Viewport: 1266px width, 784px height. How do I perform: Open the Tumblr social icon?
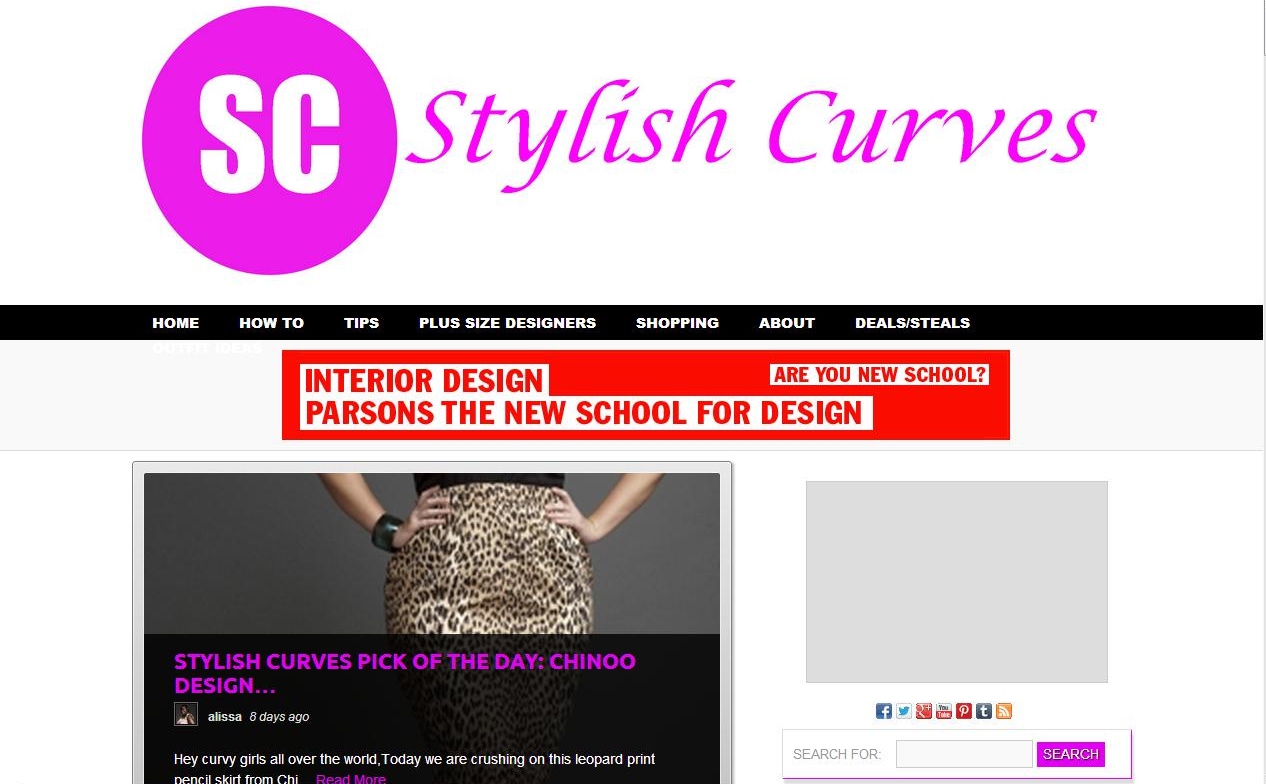click(x=984, y=711)
